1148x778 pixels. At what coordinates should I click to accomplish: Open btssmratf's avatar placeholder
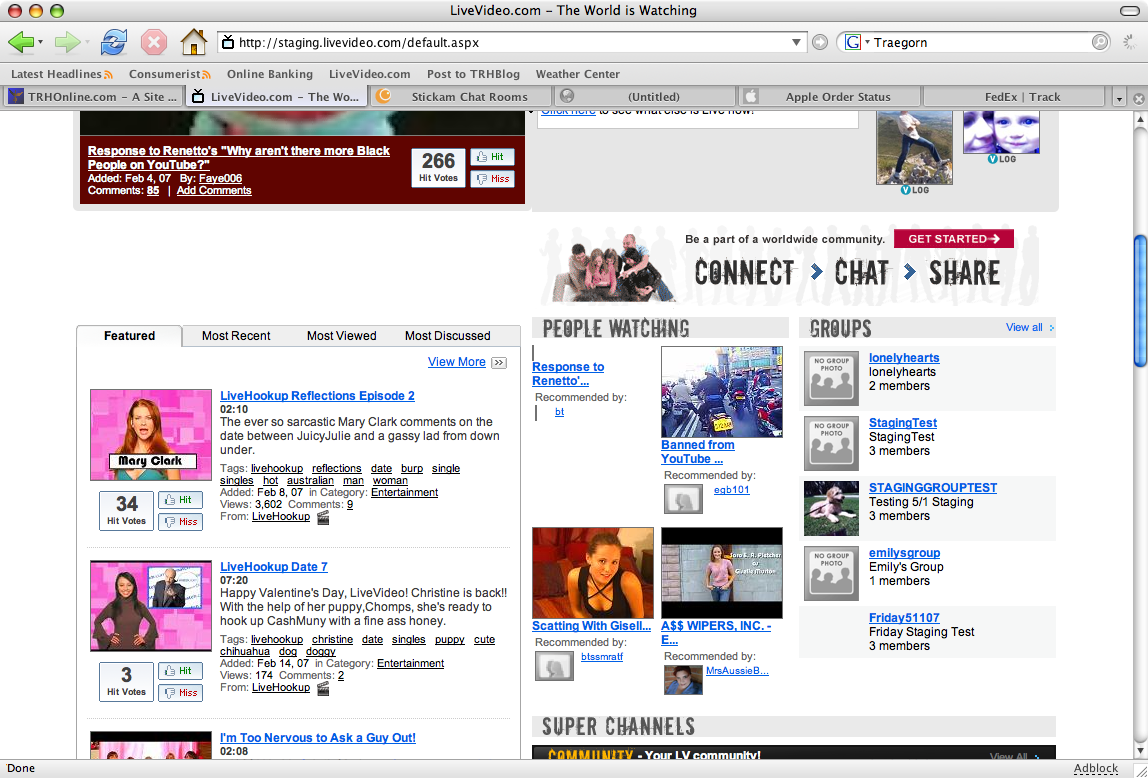[x=554, y=666]
